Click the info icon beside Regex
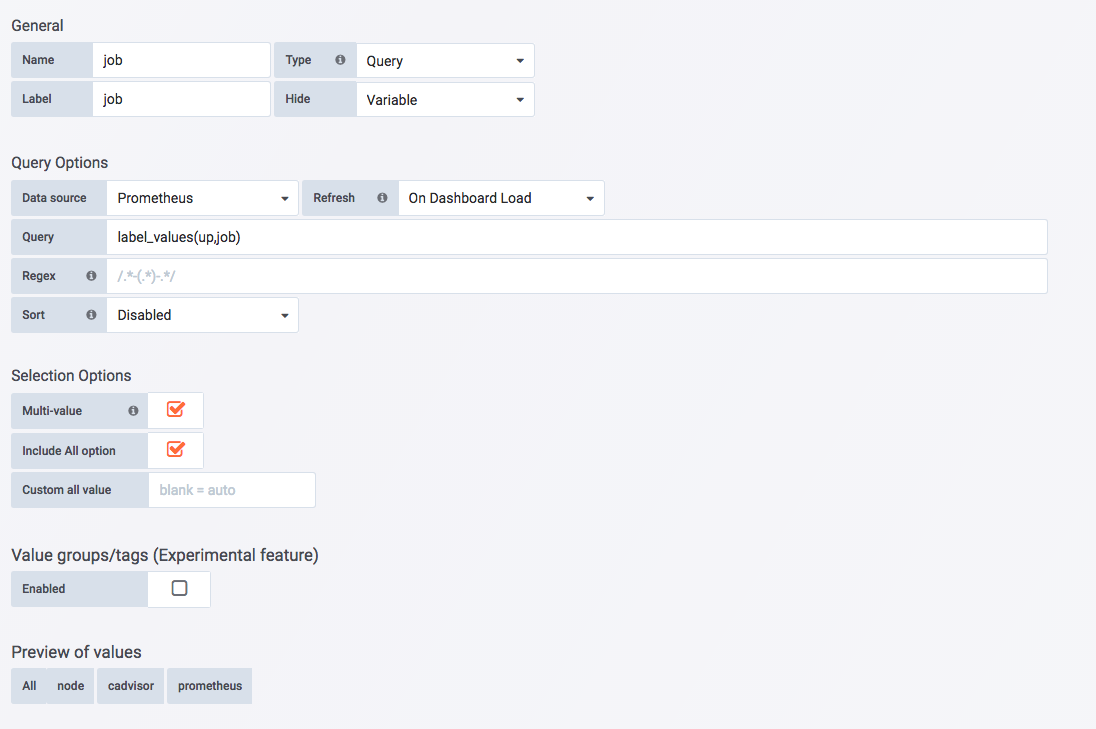The height and width of the screenshot is (729, 1096). click(x=91, y=276)
